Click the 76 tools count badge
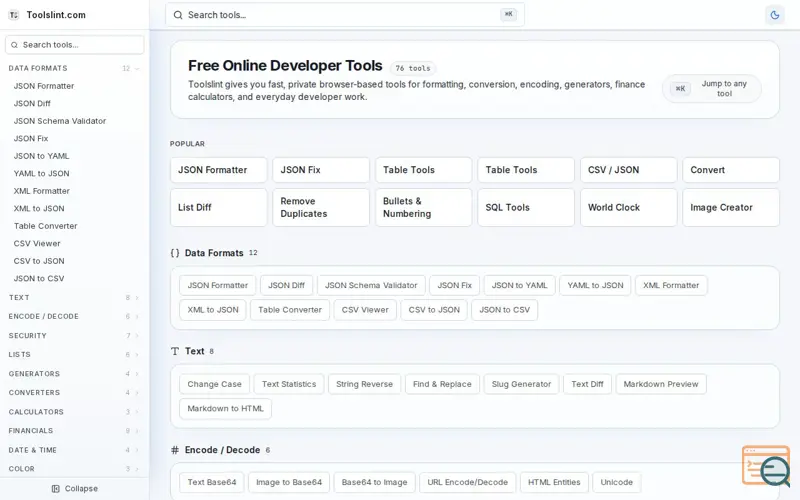800x500 pixels. point(413,68)
